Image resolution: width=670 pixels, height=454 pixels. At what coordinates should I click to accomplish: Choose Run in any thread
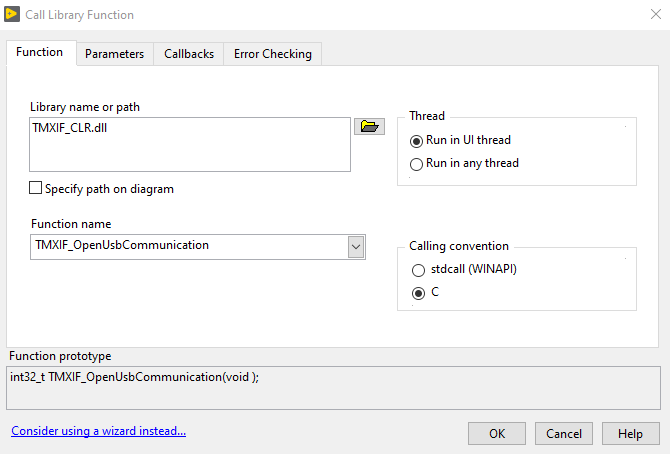click(x=417, y=164)
